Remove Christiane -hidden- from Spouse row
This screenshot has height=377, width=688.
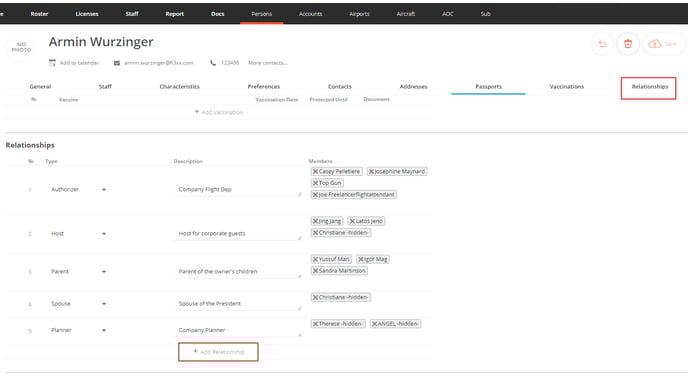point(315,298)
